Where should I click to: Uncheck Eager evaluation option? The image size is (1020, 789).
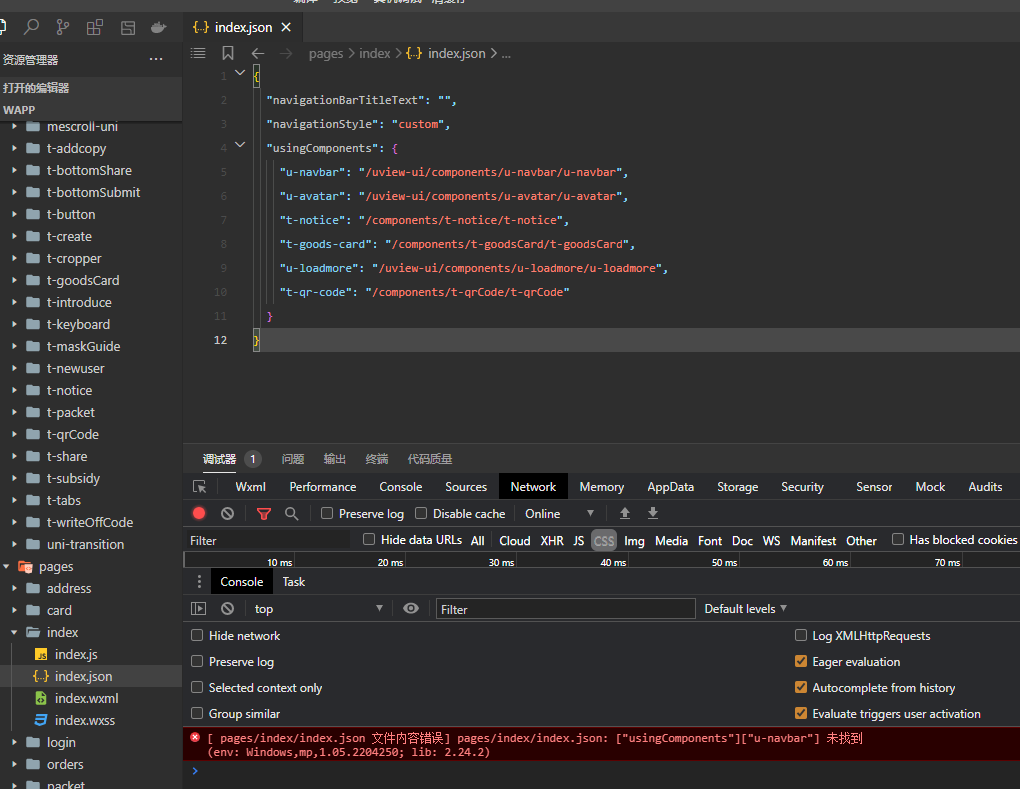(x=801, y=661)
